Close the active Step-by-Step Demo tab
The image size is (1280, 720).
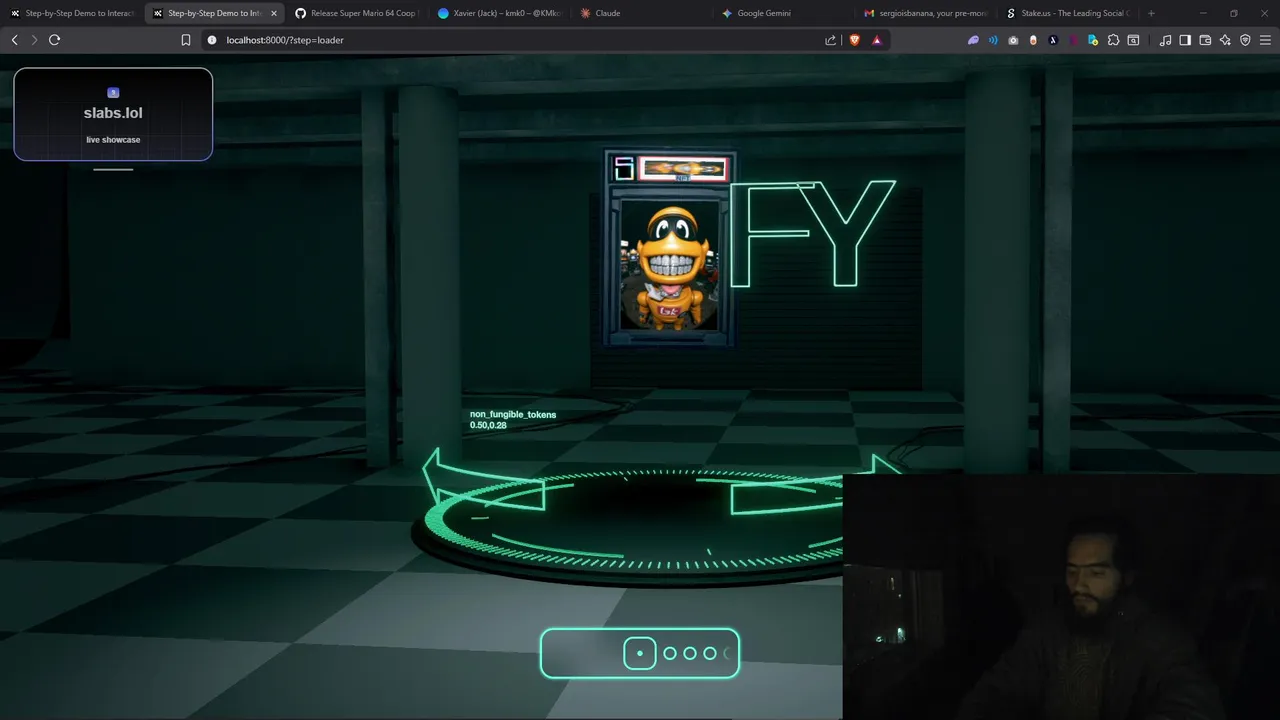pos(274,13)
